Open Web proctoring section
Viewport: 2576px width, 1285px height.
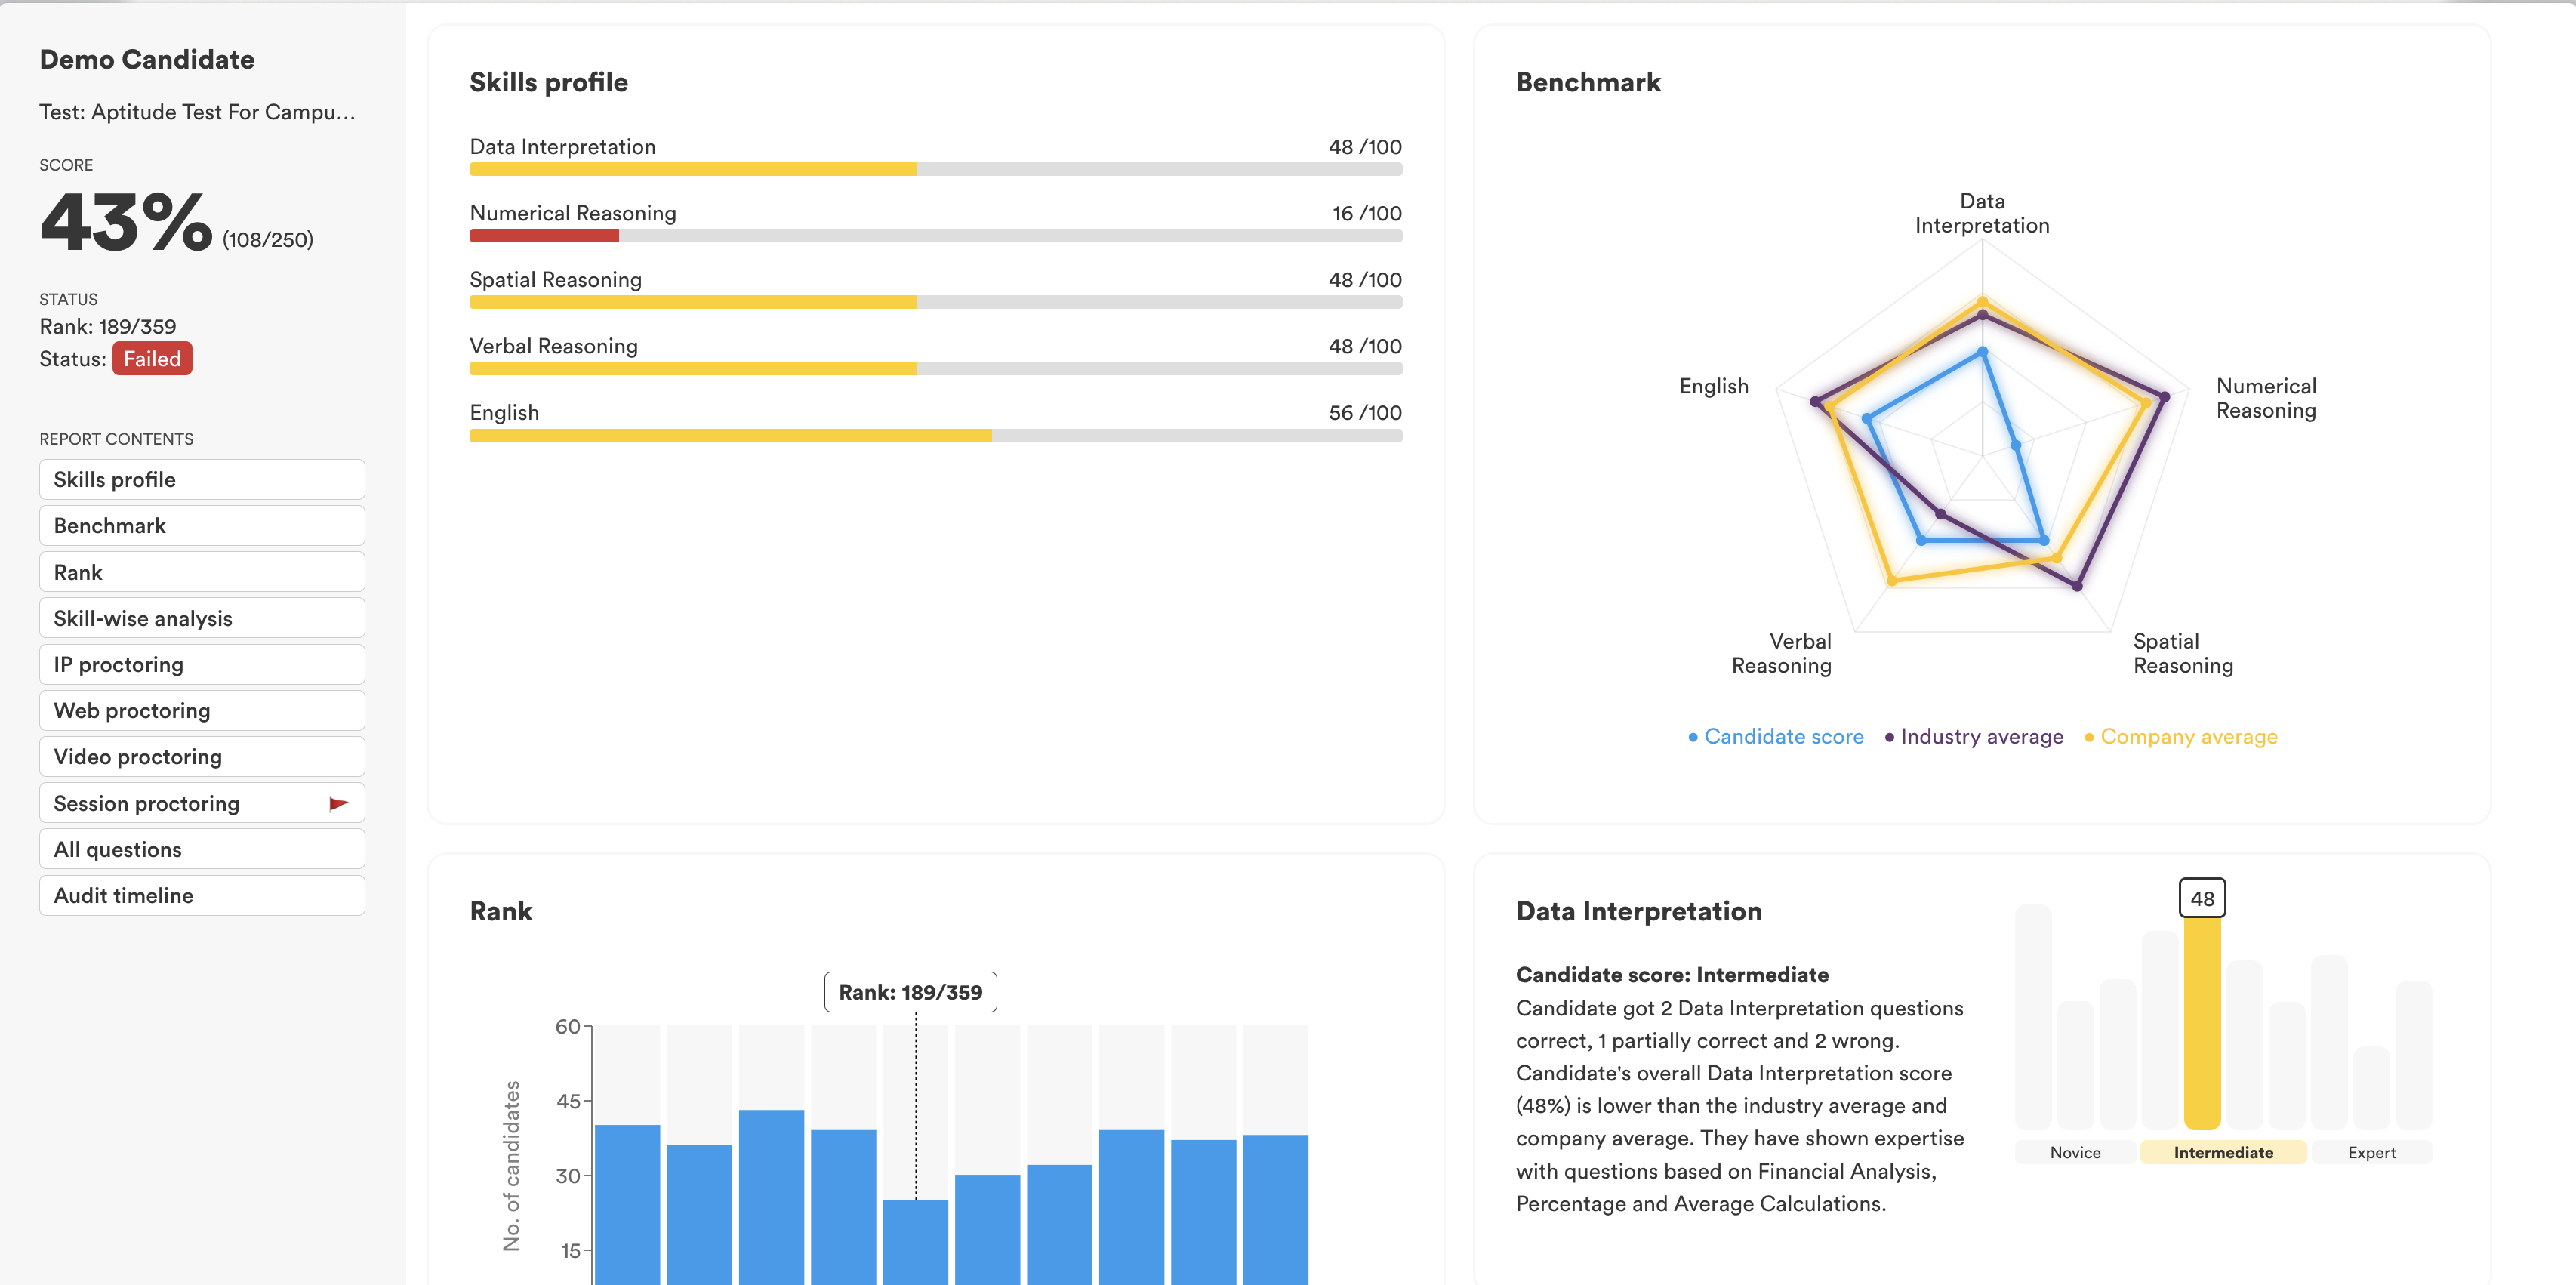coord(202,710)
